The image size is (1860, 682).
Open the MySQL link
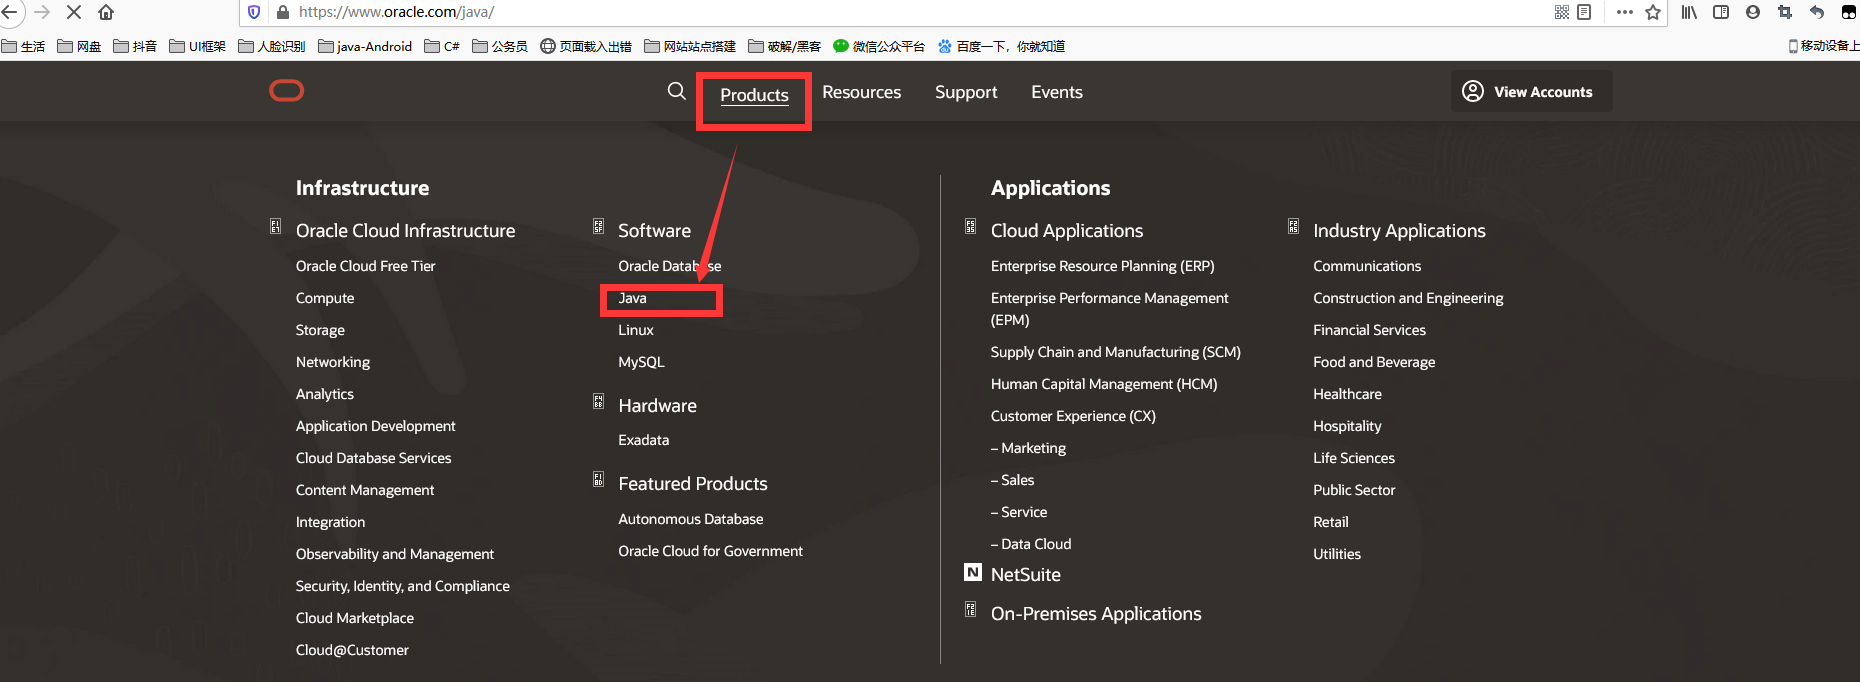pos(641,362)
